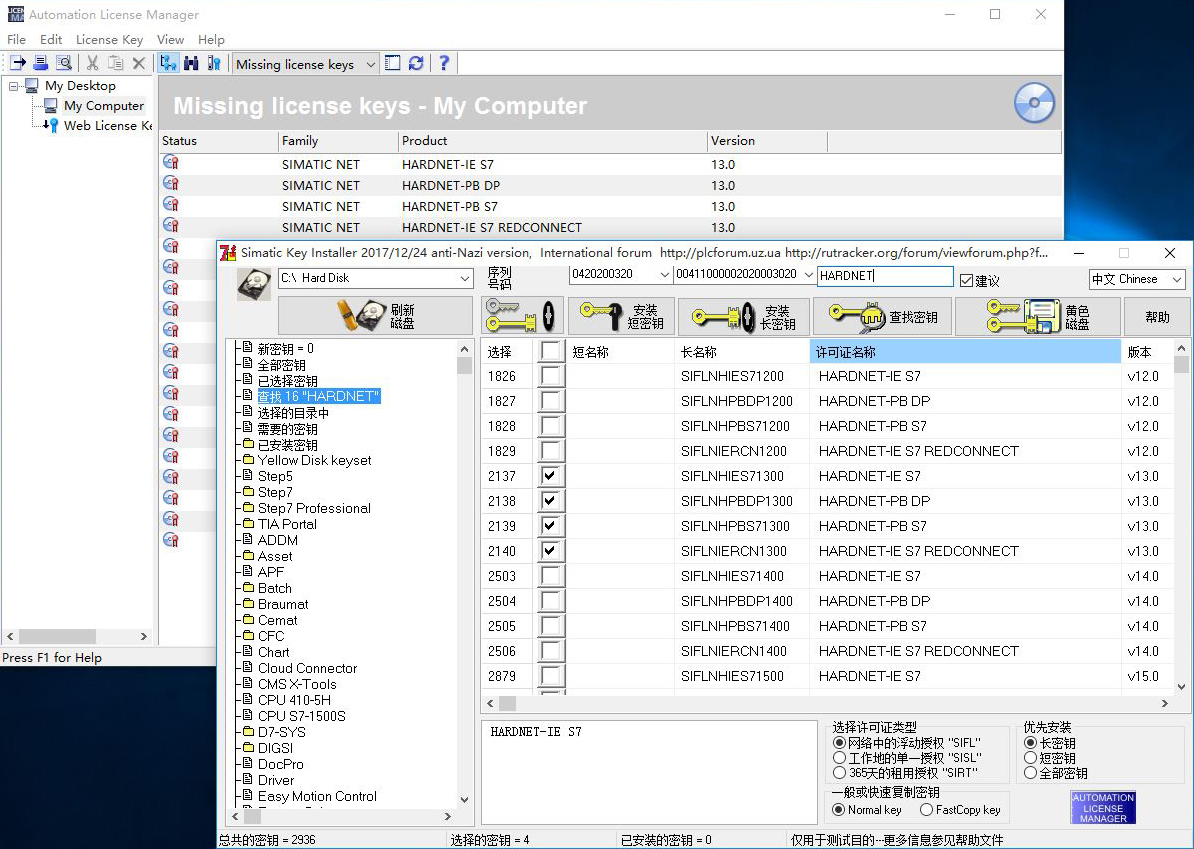Select the 全部密钥 tree item
The image size is (1194, 849).
pyautogui.click(x=281, y=365)
